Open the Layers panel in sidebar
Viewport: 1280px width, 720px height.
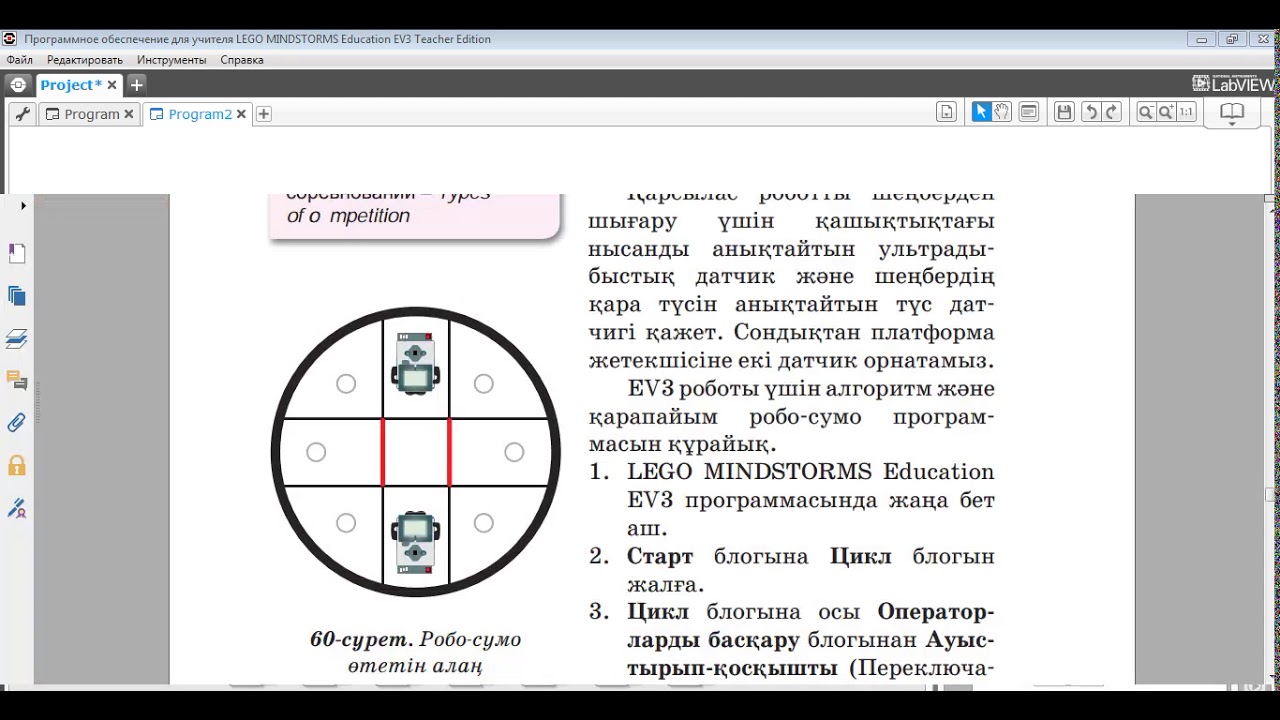[x=16, y=339]
